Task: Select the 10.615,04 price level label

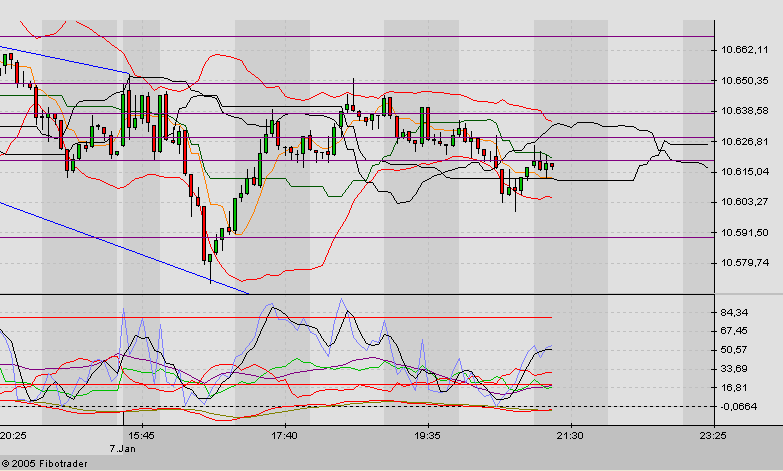Action: 744,172
